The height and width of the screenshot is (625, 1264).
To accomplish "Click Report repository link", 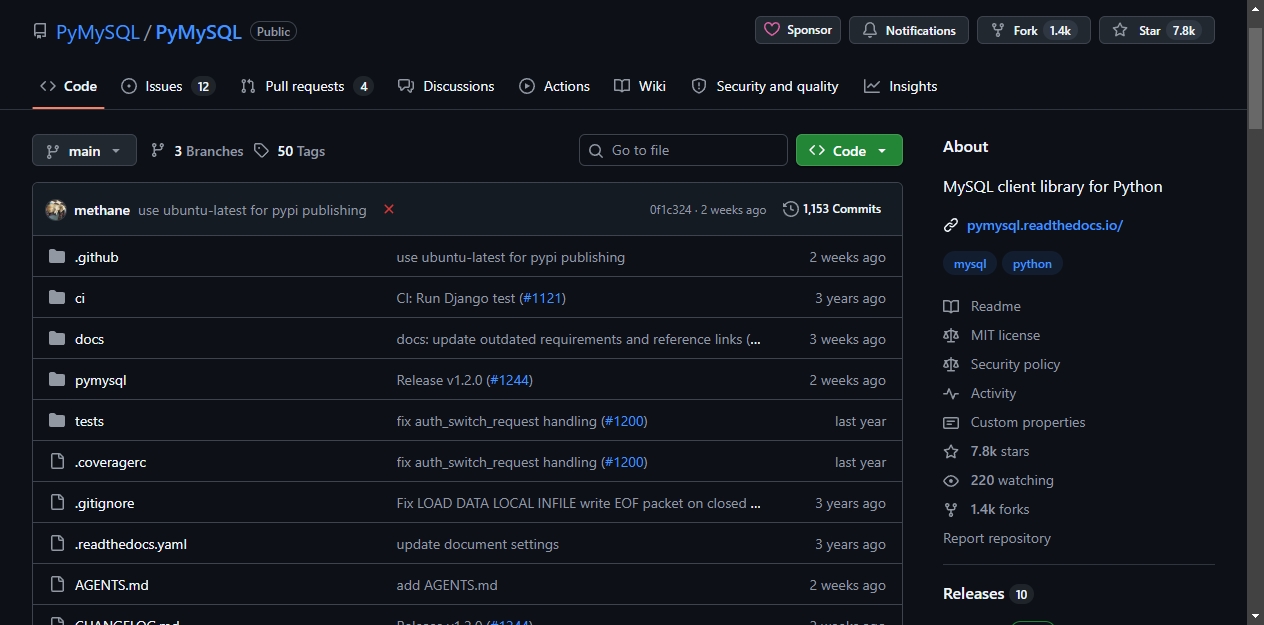I will (x=997, y=538).
